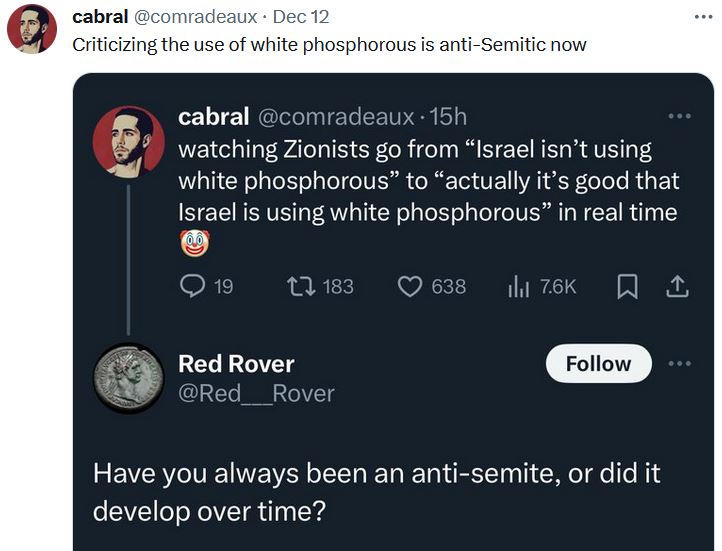Open the top tweet's three-dot menu

click(703, 17)
